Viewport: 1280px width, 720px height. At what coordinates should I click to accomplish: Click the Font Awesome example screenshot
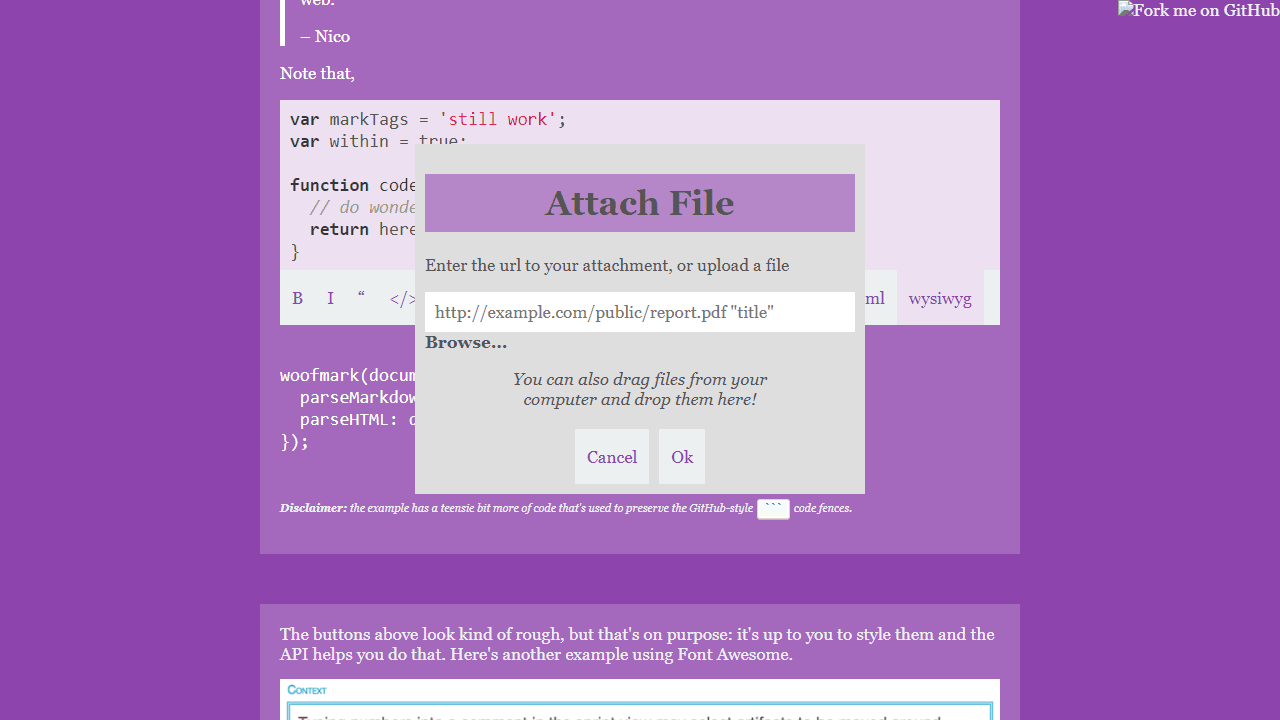coord(640,700)
